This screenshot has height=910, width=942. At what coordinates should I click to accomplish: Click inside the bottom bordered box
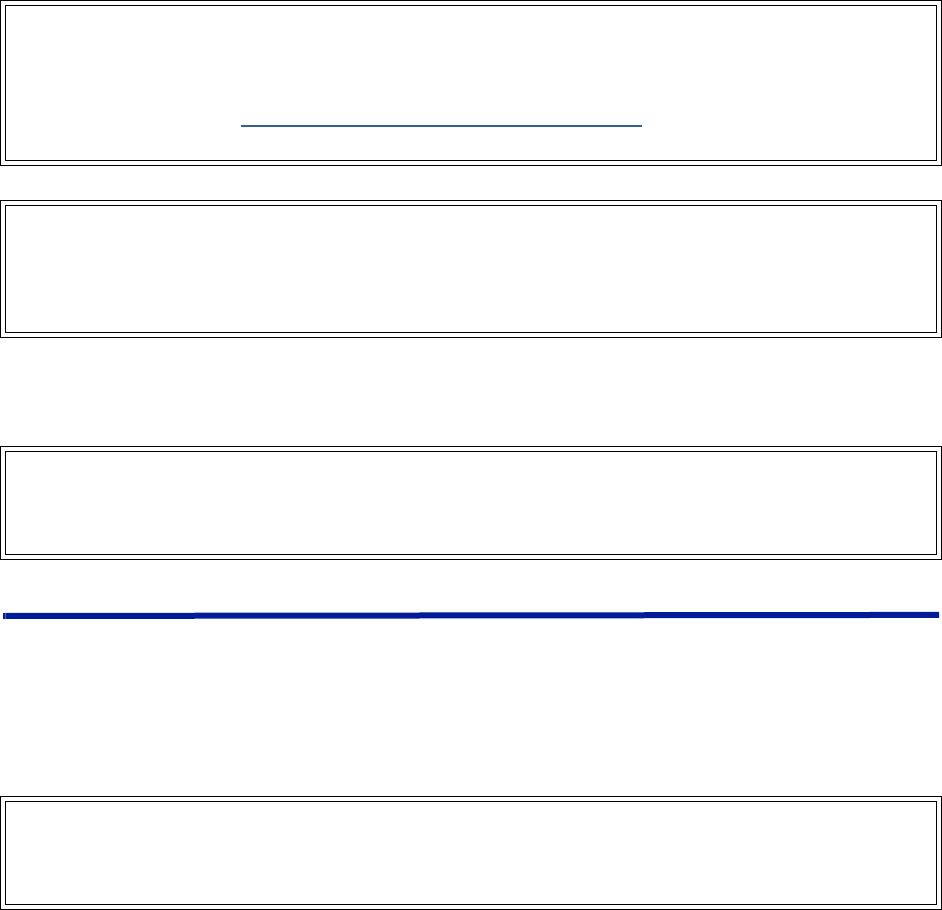470,851
